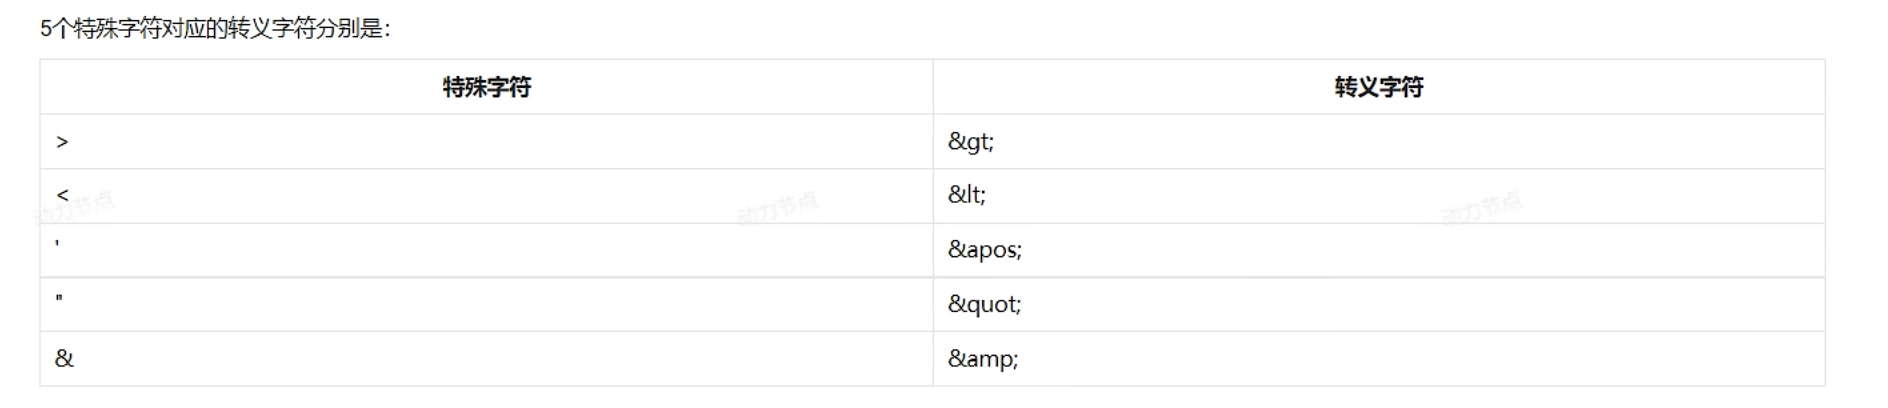This screenshot has height=408, width=1888.
Task: Click 特殊字符 within the intro sentence
Action: pyautogui.click(x=117, y=29)
